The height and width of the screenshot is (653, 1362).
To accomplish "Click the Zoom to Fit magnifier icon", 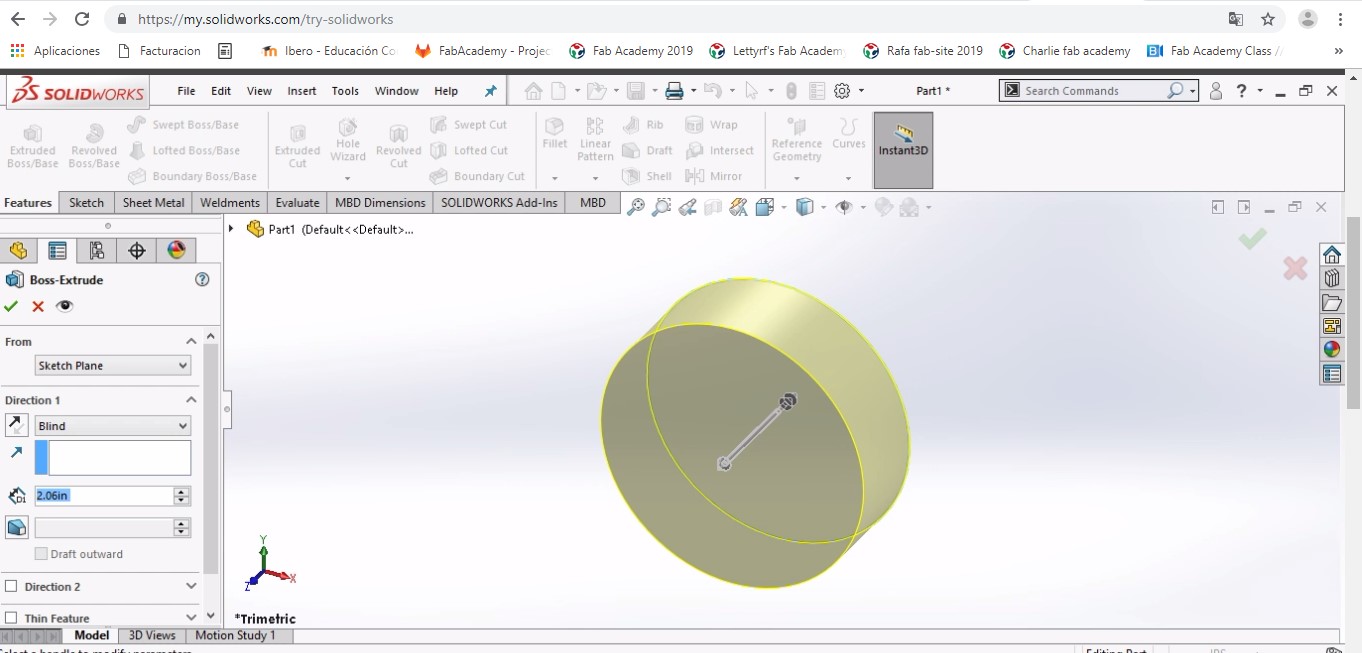I will (635, 207).
